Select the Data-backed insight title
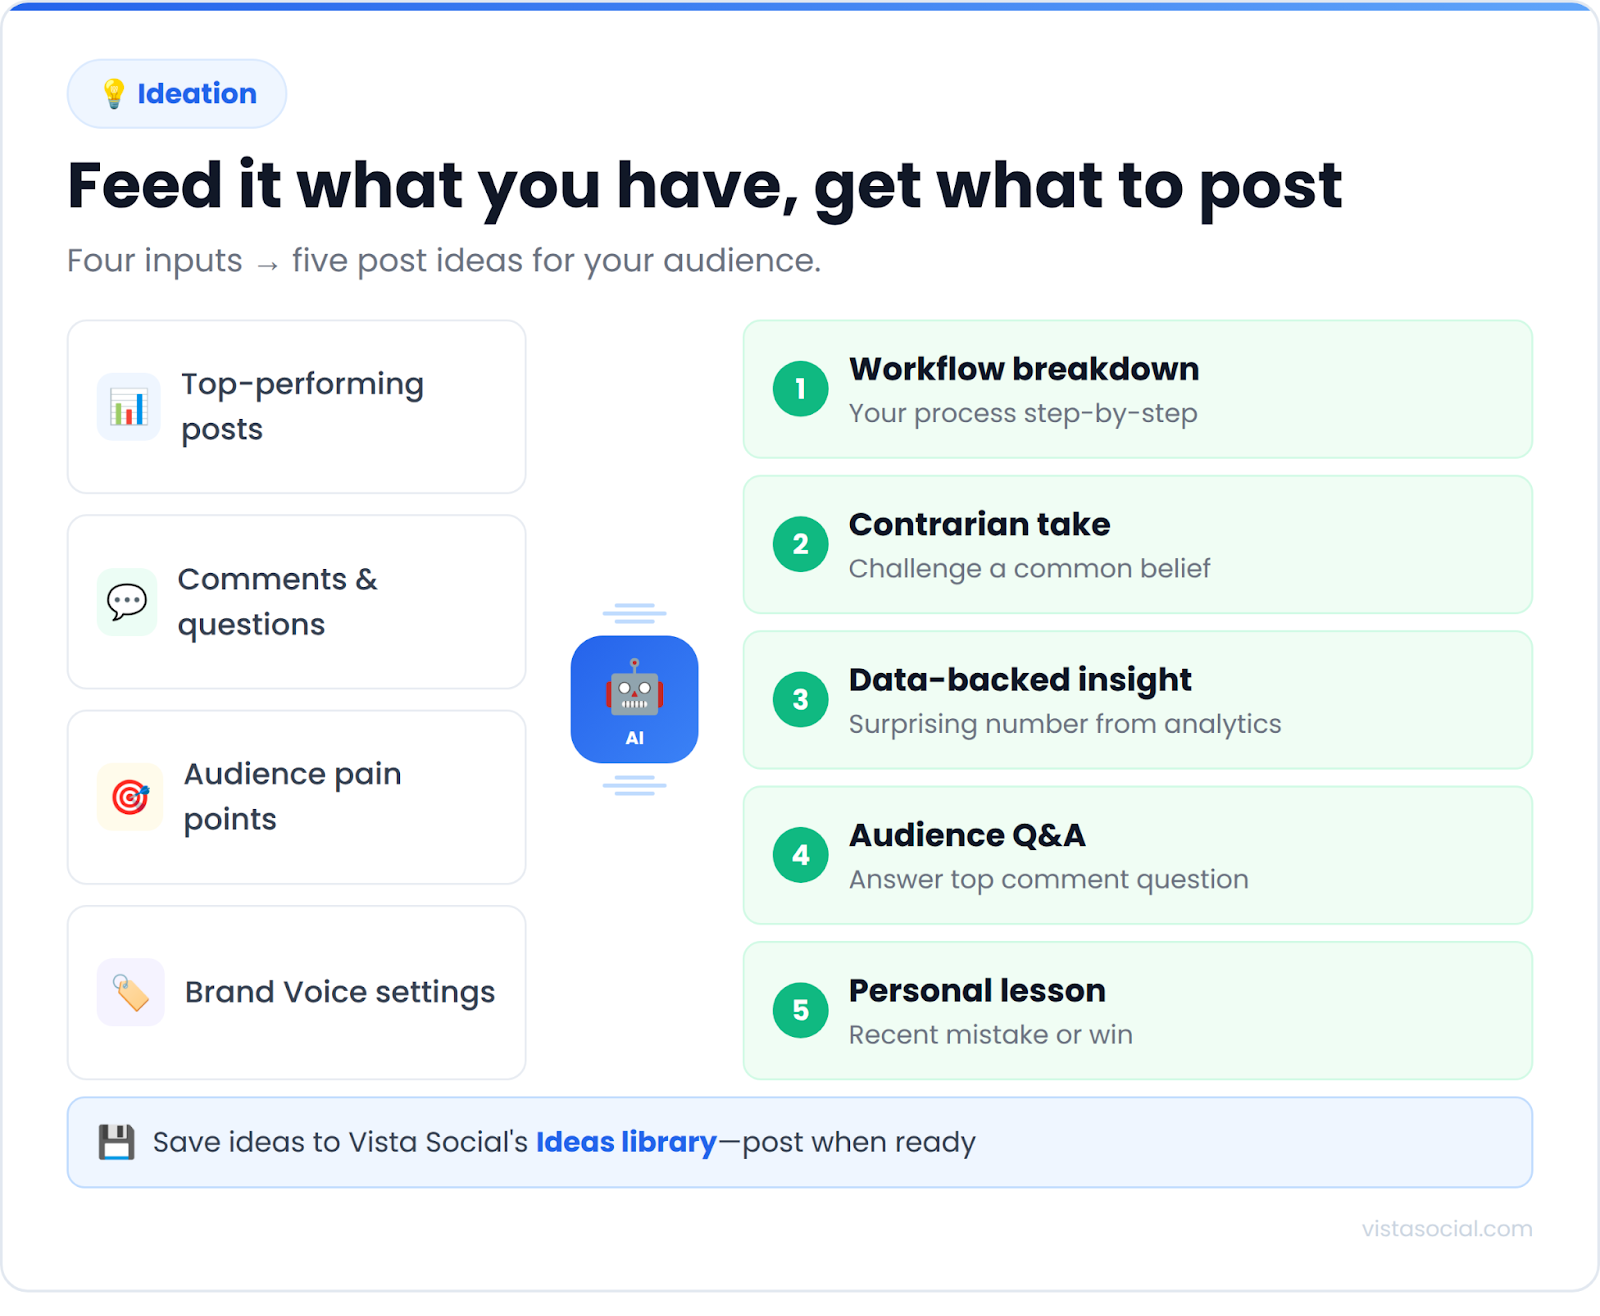The height and width of the screenshot is (1316, 1600). click(1020, 680)
